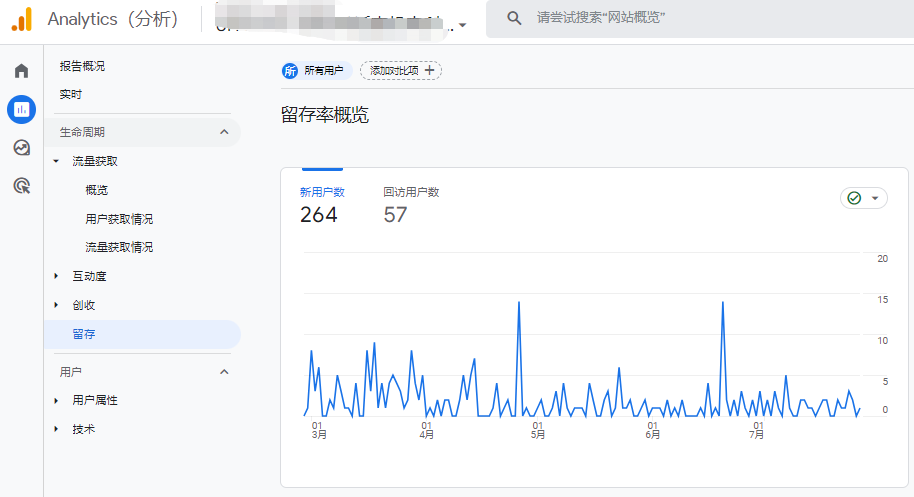Select the 留存 menu item
The width and height of the screenshot is (914, 497).
(x=84, y=334)
